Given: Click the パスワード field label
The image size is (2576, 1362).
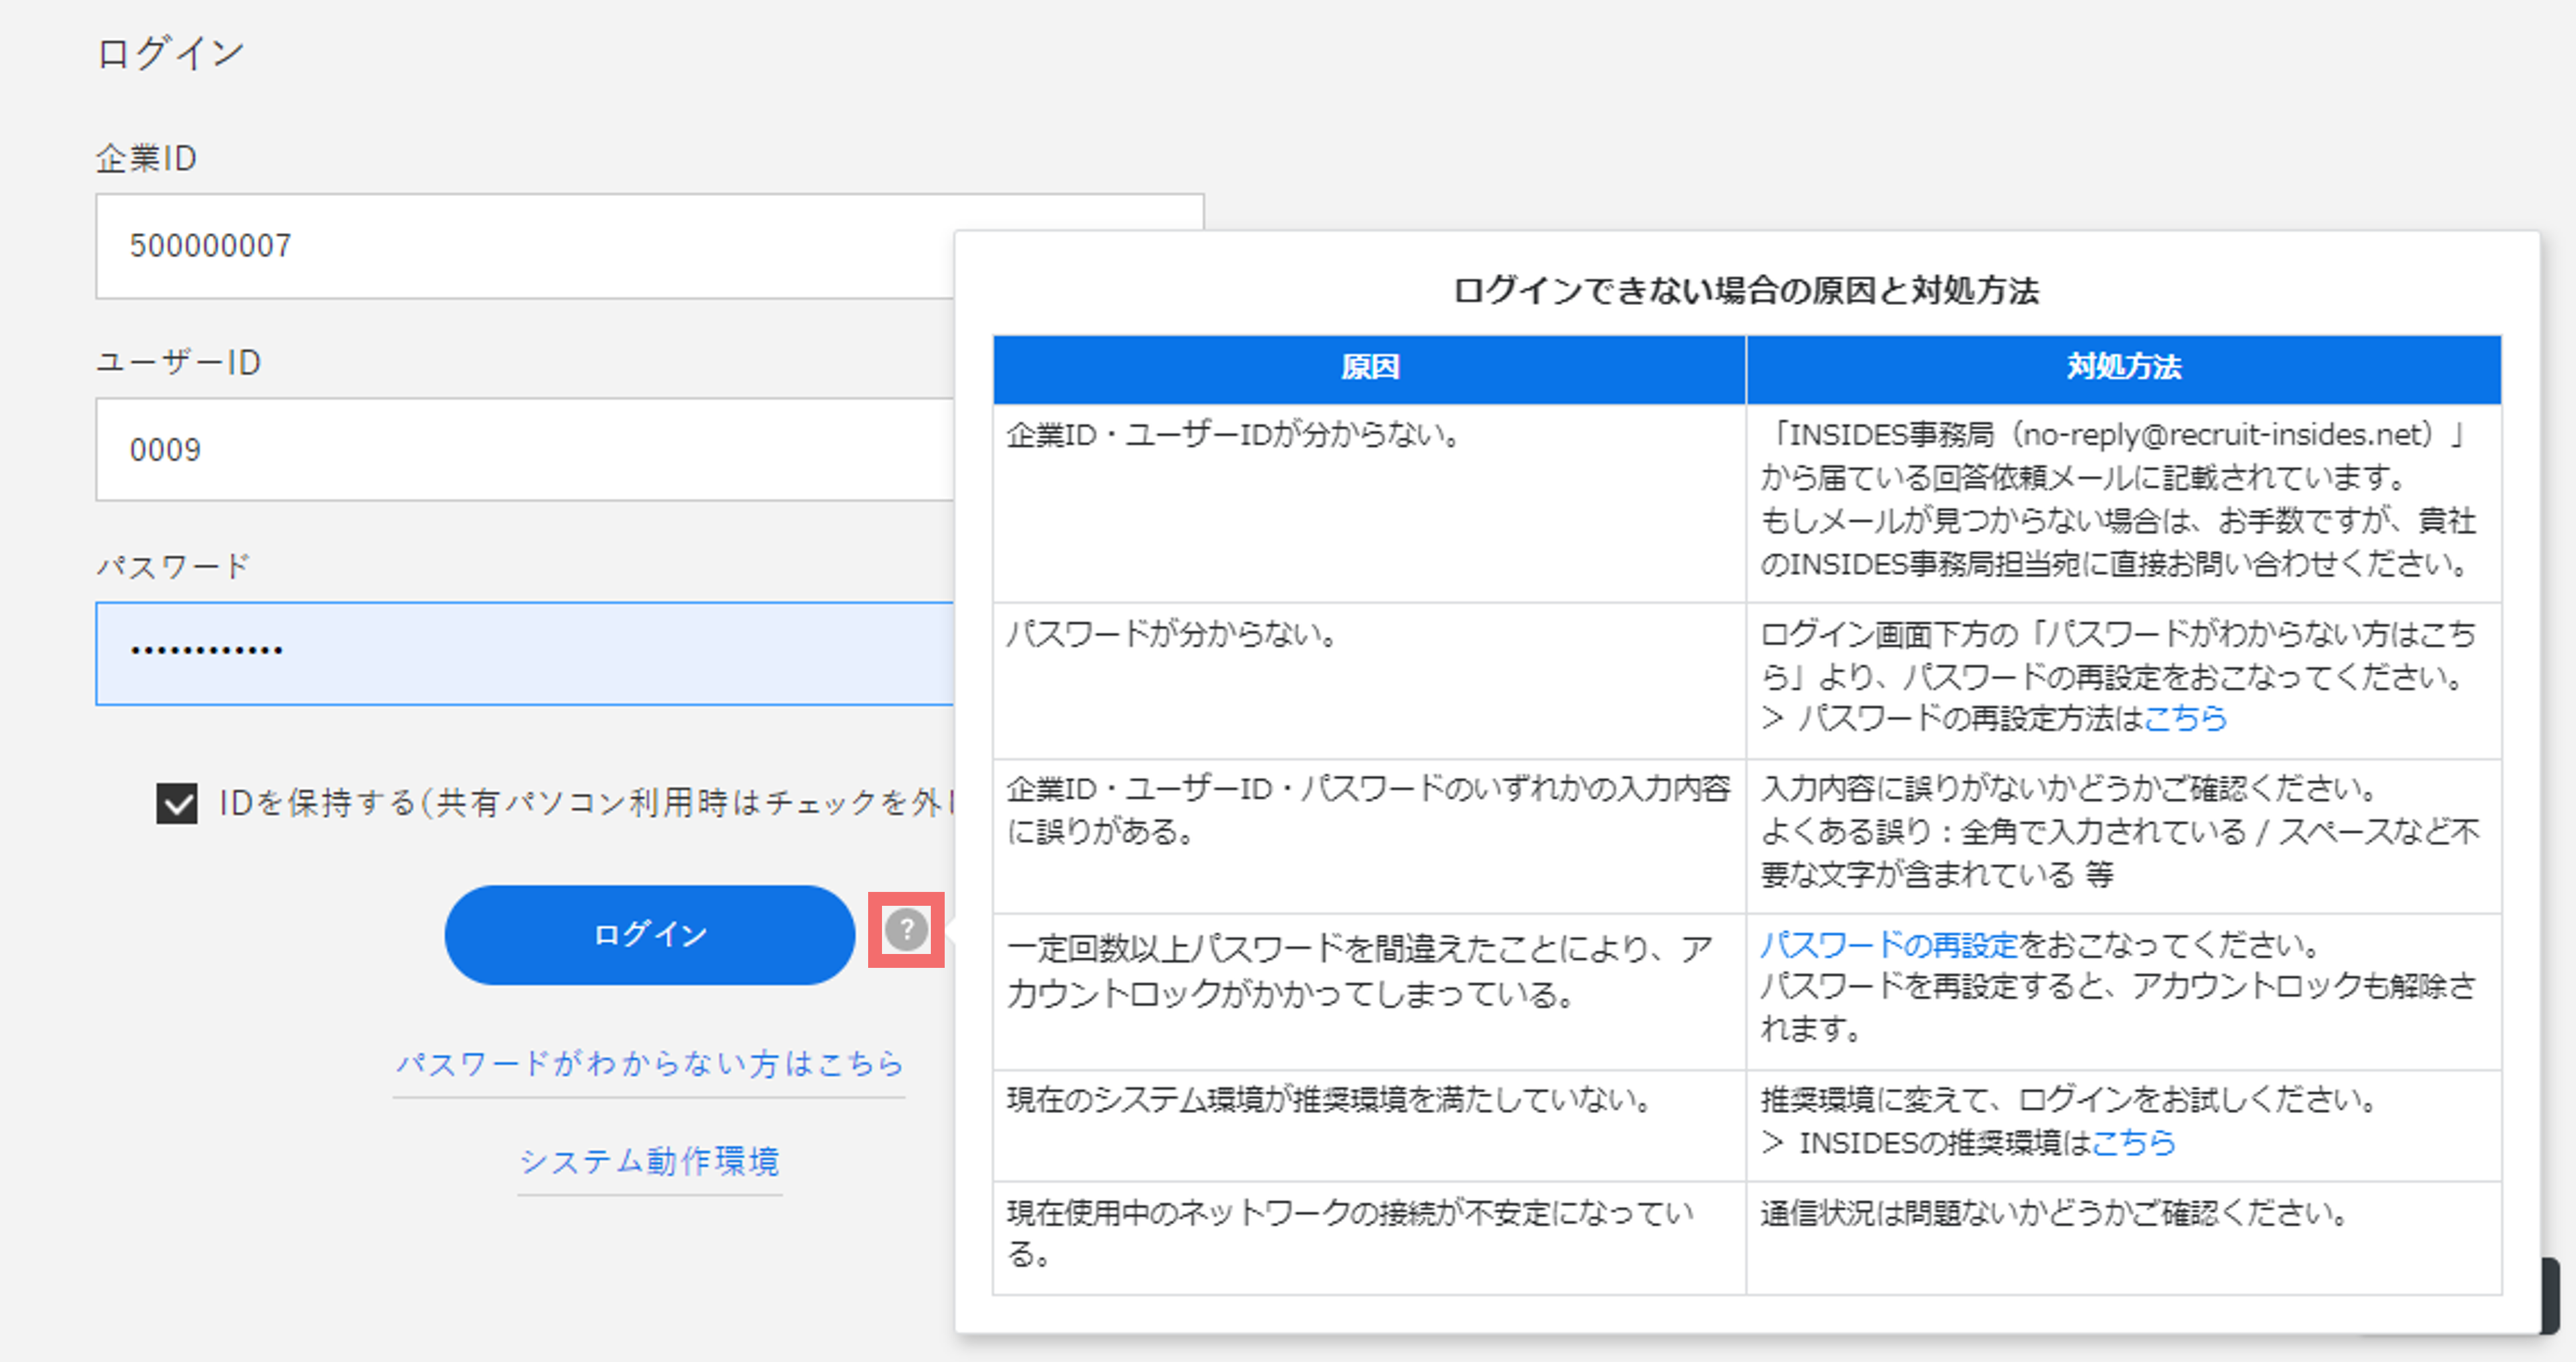Looking at the screenshot, I should tap(172, 567).
